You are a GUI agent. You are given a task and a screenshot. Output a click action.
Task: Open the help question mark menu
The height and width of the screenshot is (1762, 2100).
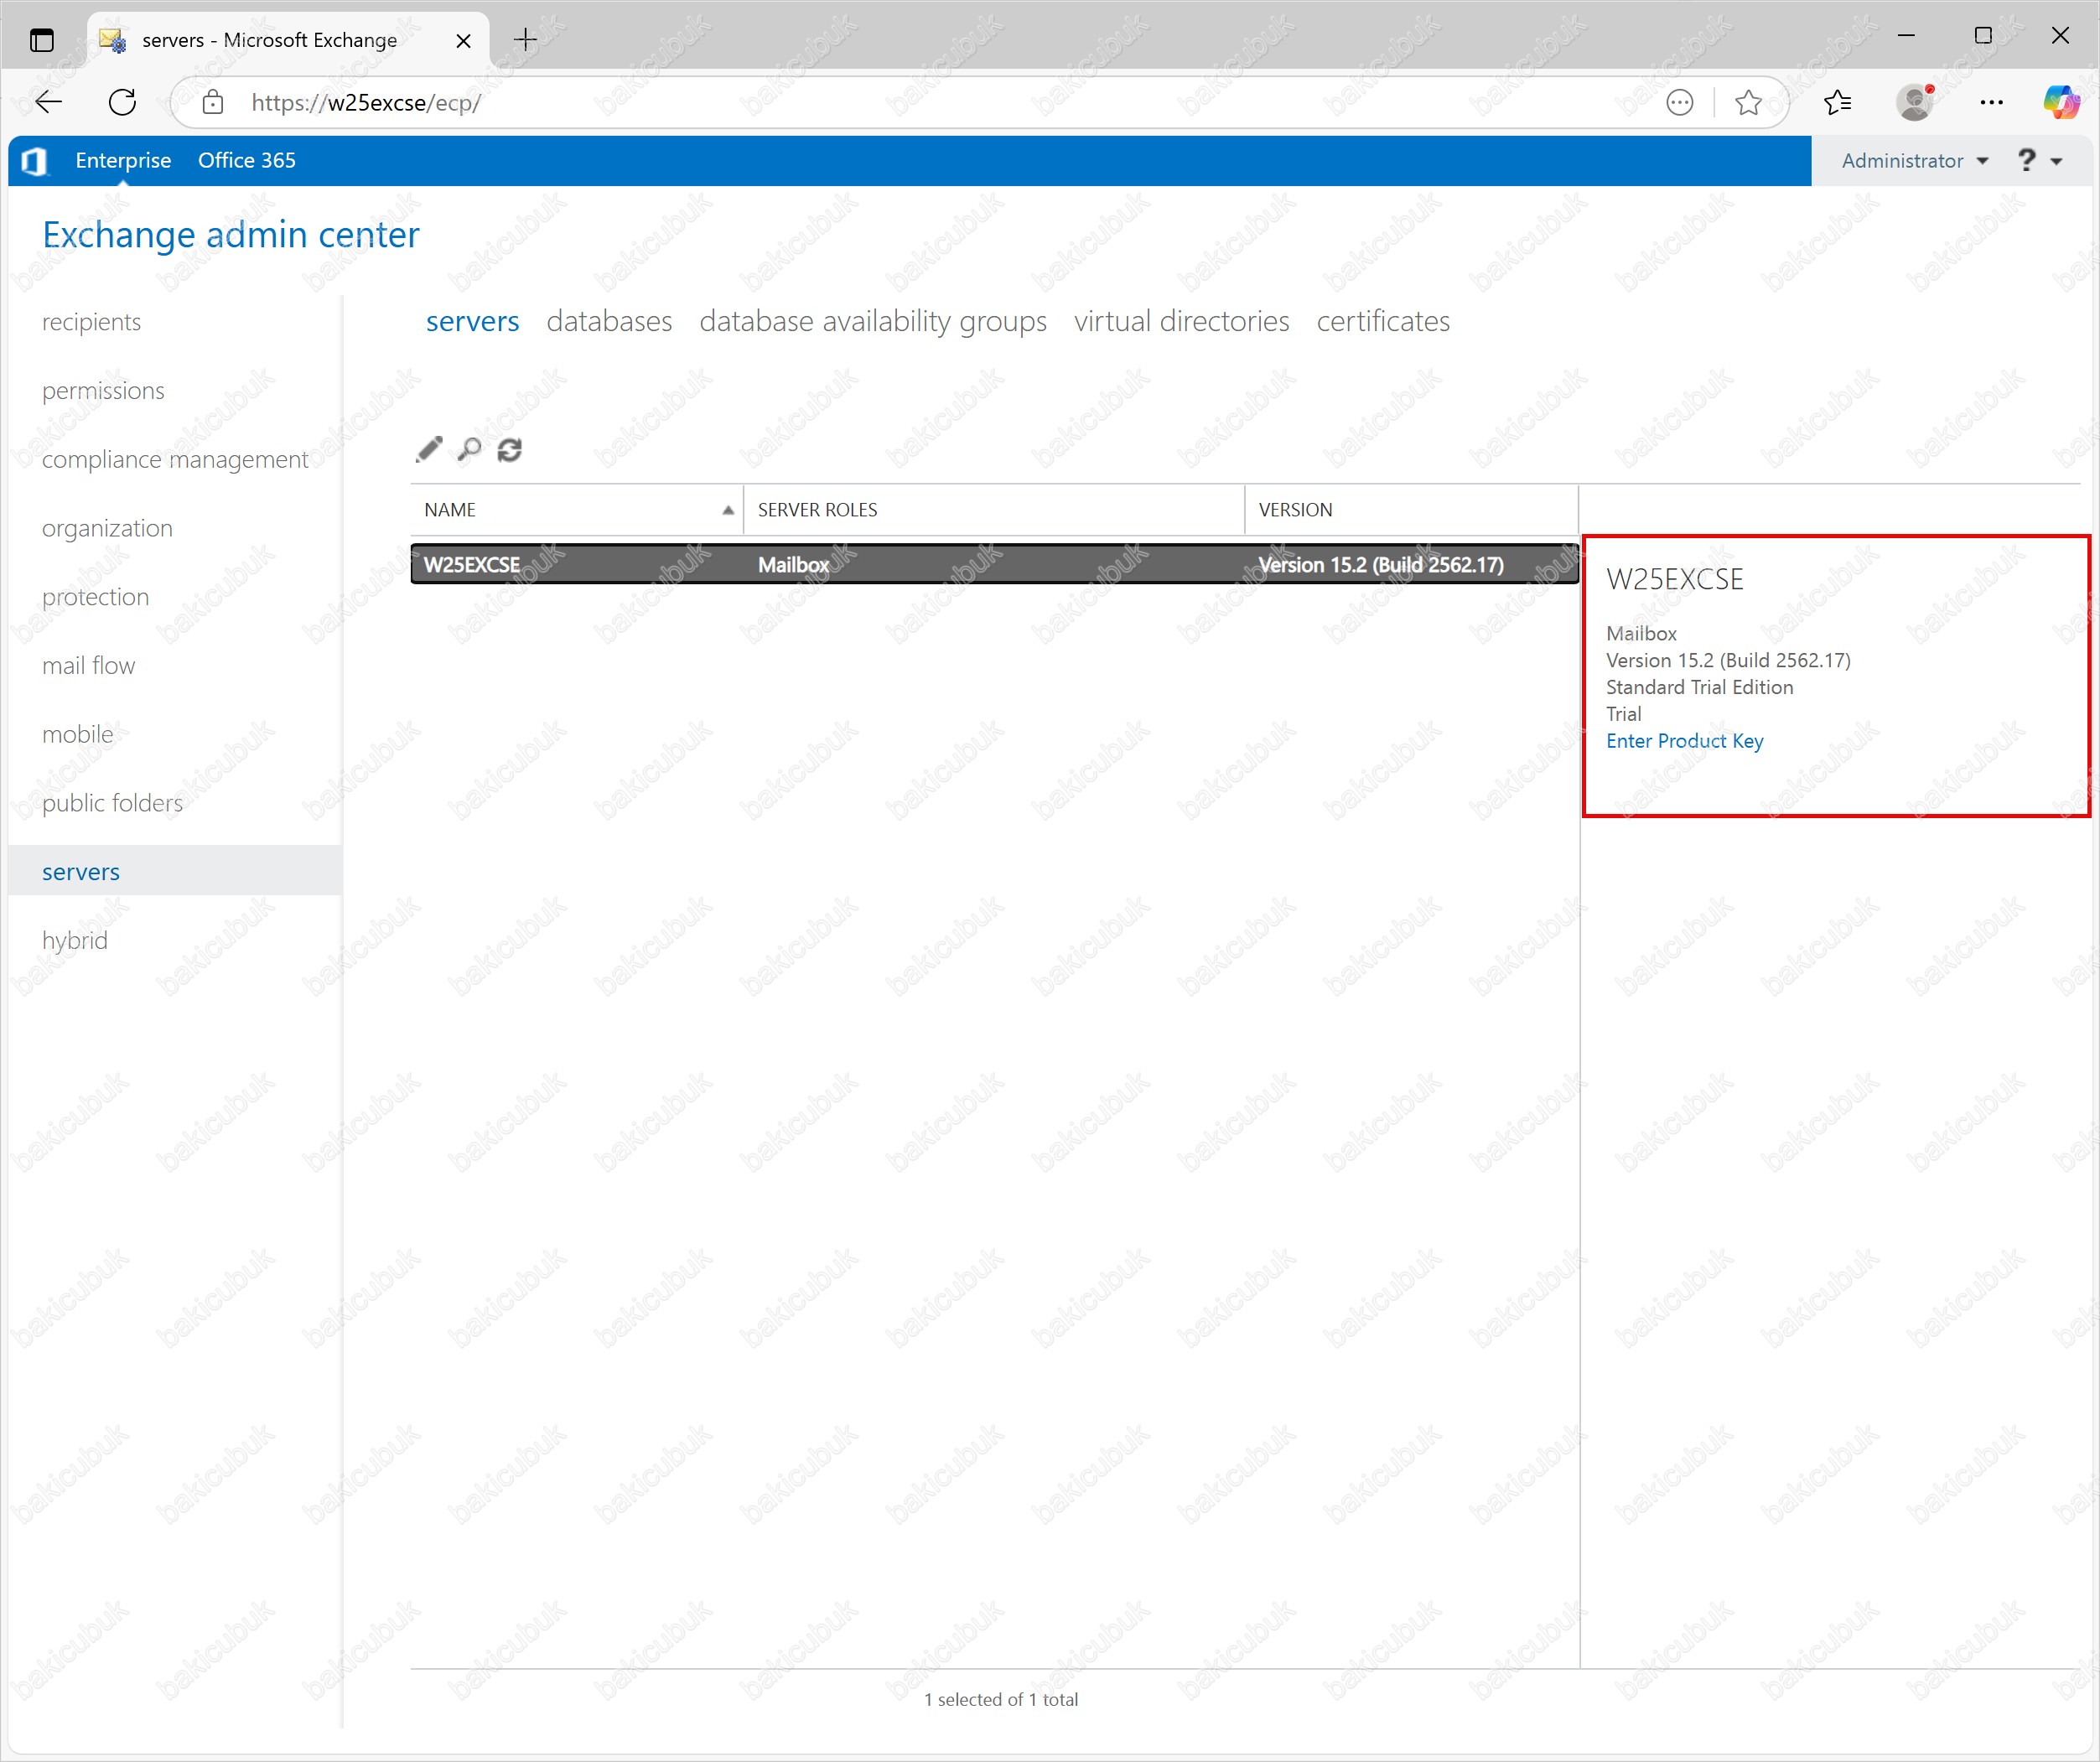(x=2039, y=160)
